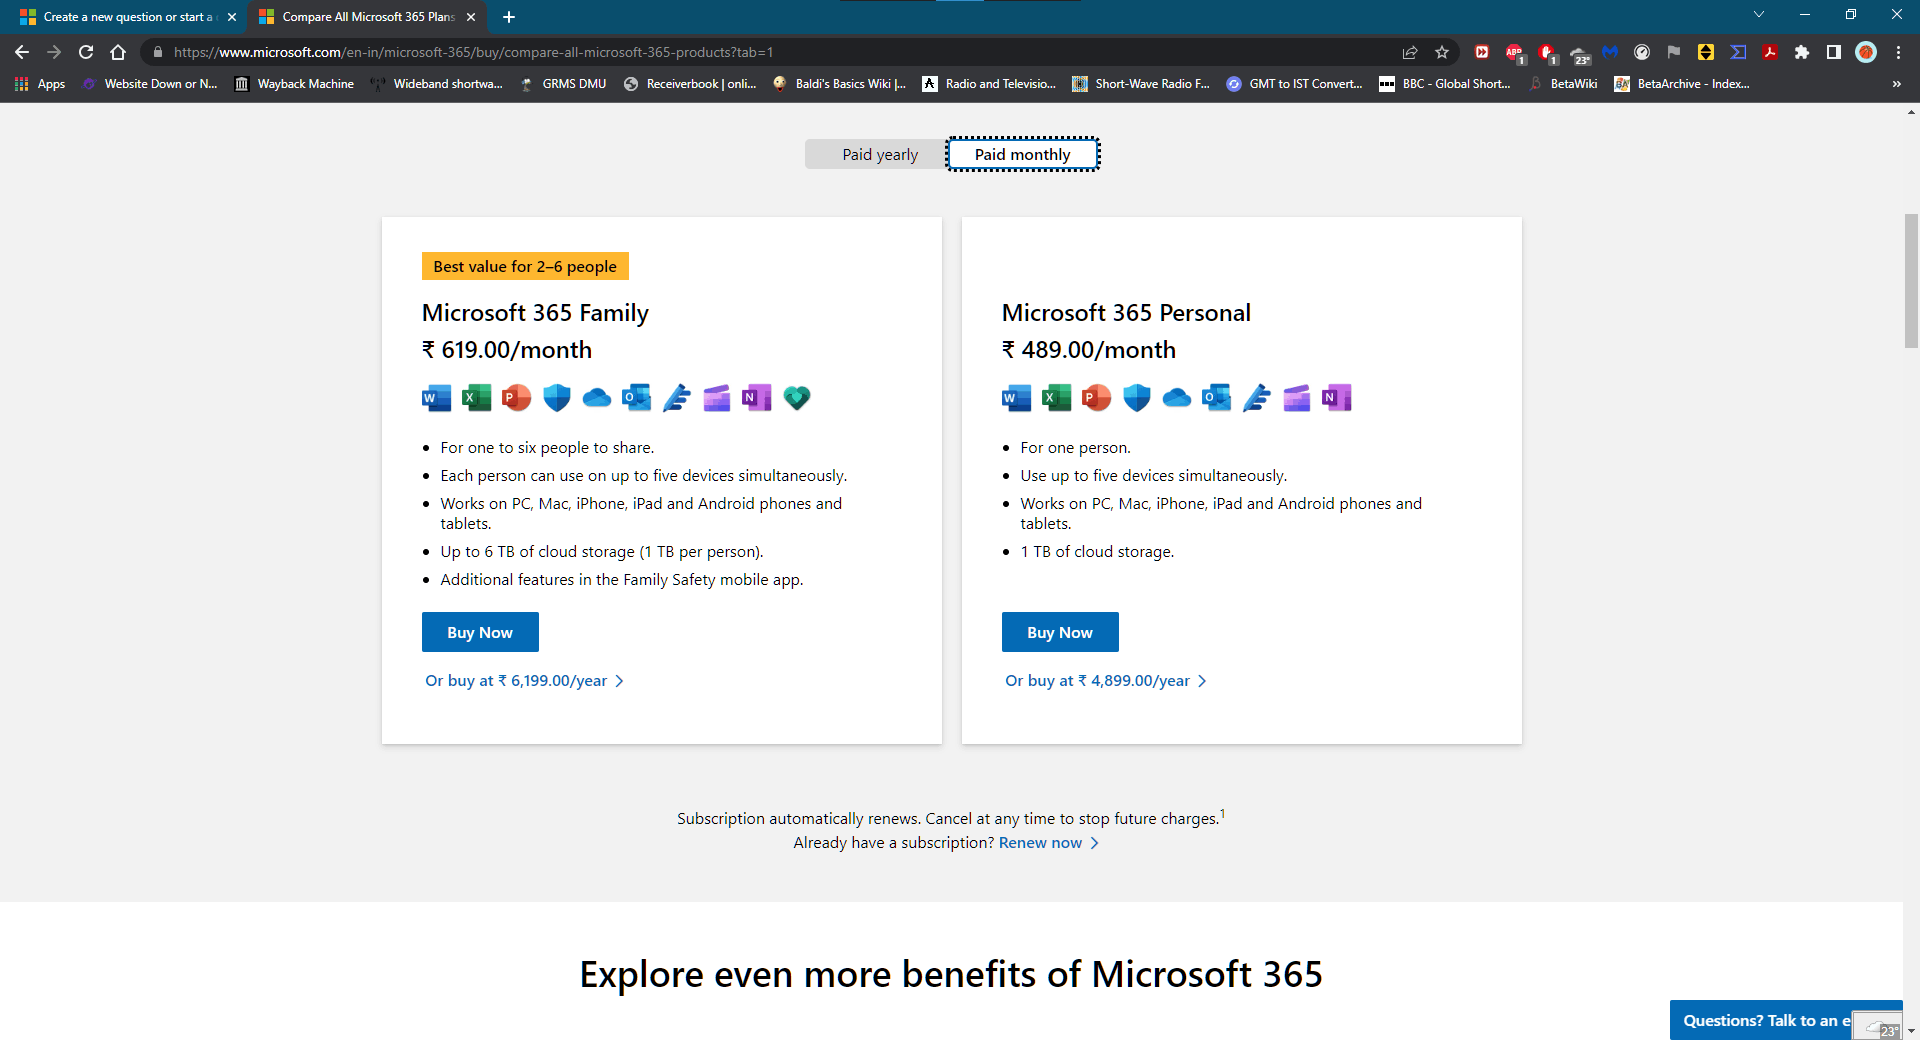Screen dimensions: 1920x1040
Task: Bookmark this page with the star icon
Action: tap(1442, 52)
